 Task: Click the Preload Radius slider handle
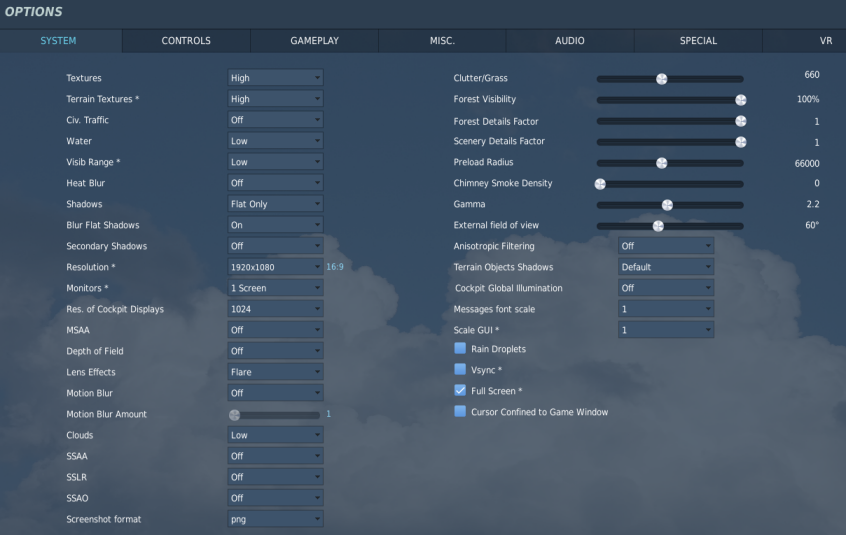click(x=661, y=163)
